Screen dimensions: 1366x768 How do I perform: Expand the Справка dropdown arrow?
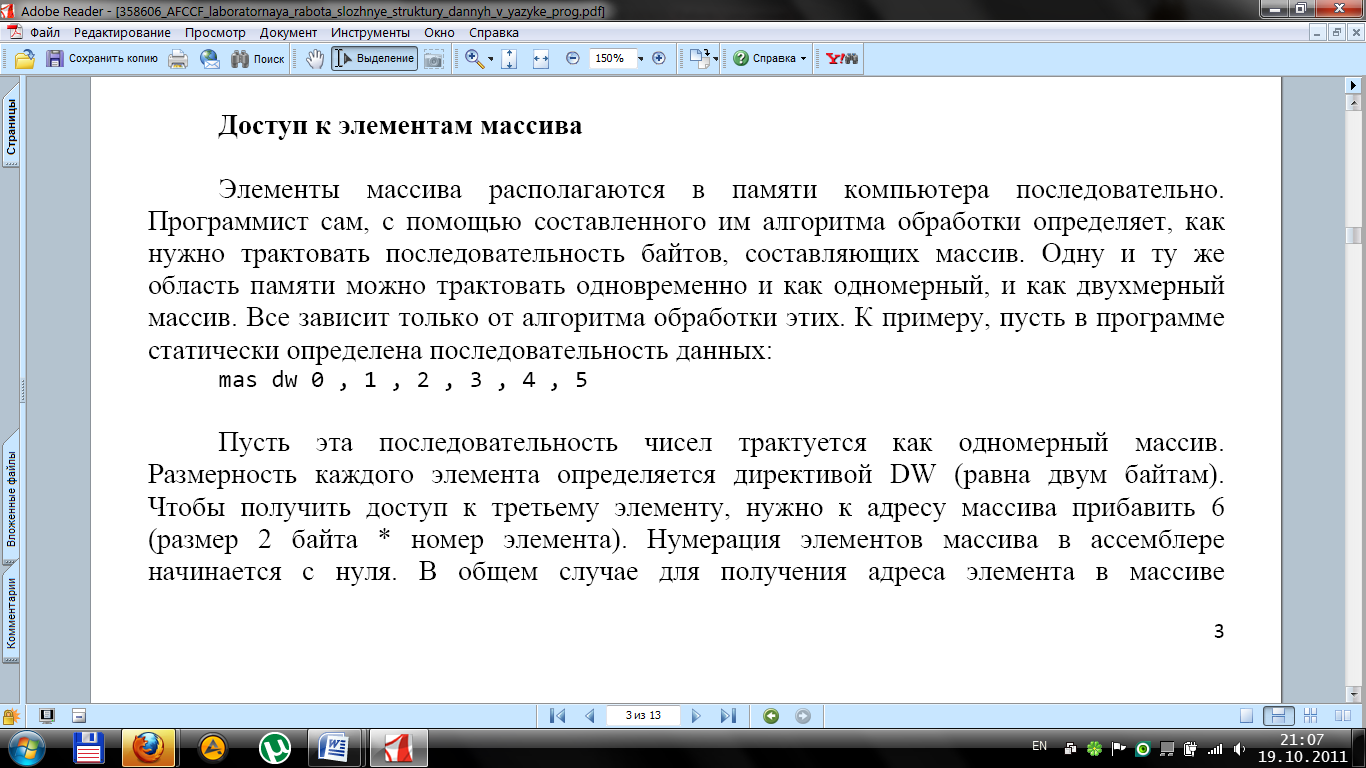[x=803, y=59]
